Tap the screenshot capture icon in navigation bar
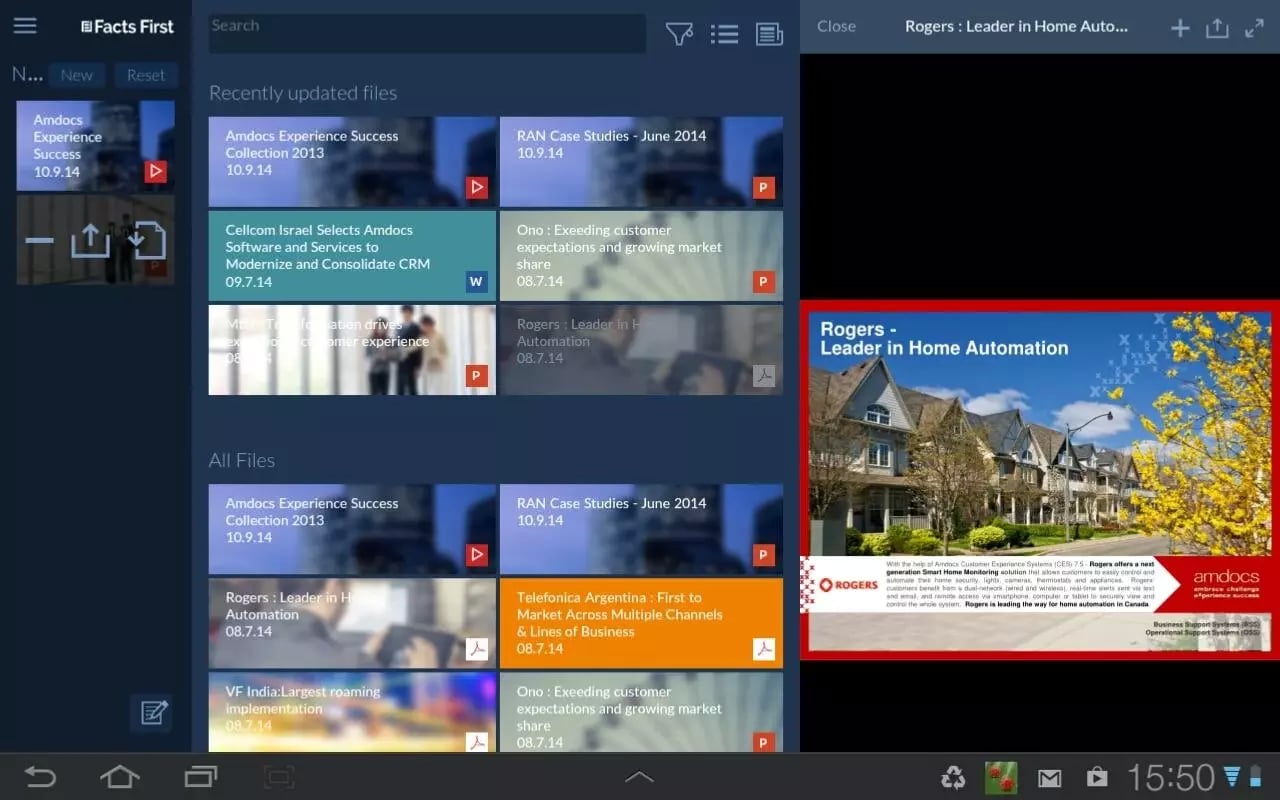1280x800 pixels. (280, 777)
